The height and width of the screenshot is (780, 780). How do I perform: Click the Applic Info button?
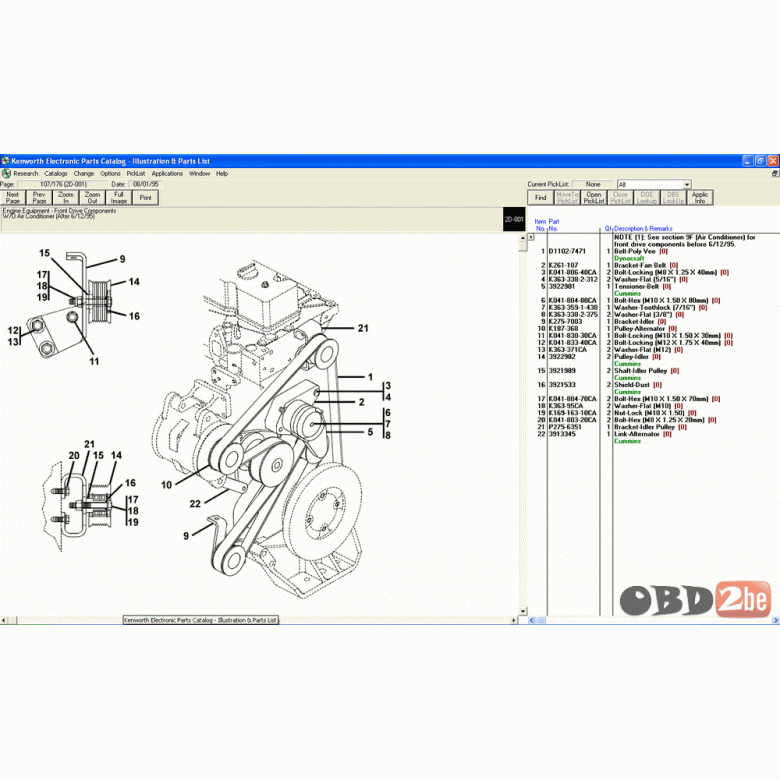700,197
